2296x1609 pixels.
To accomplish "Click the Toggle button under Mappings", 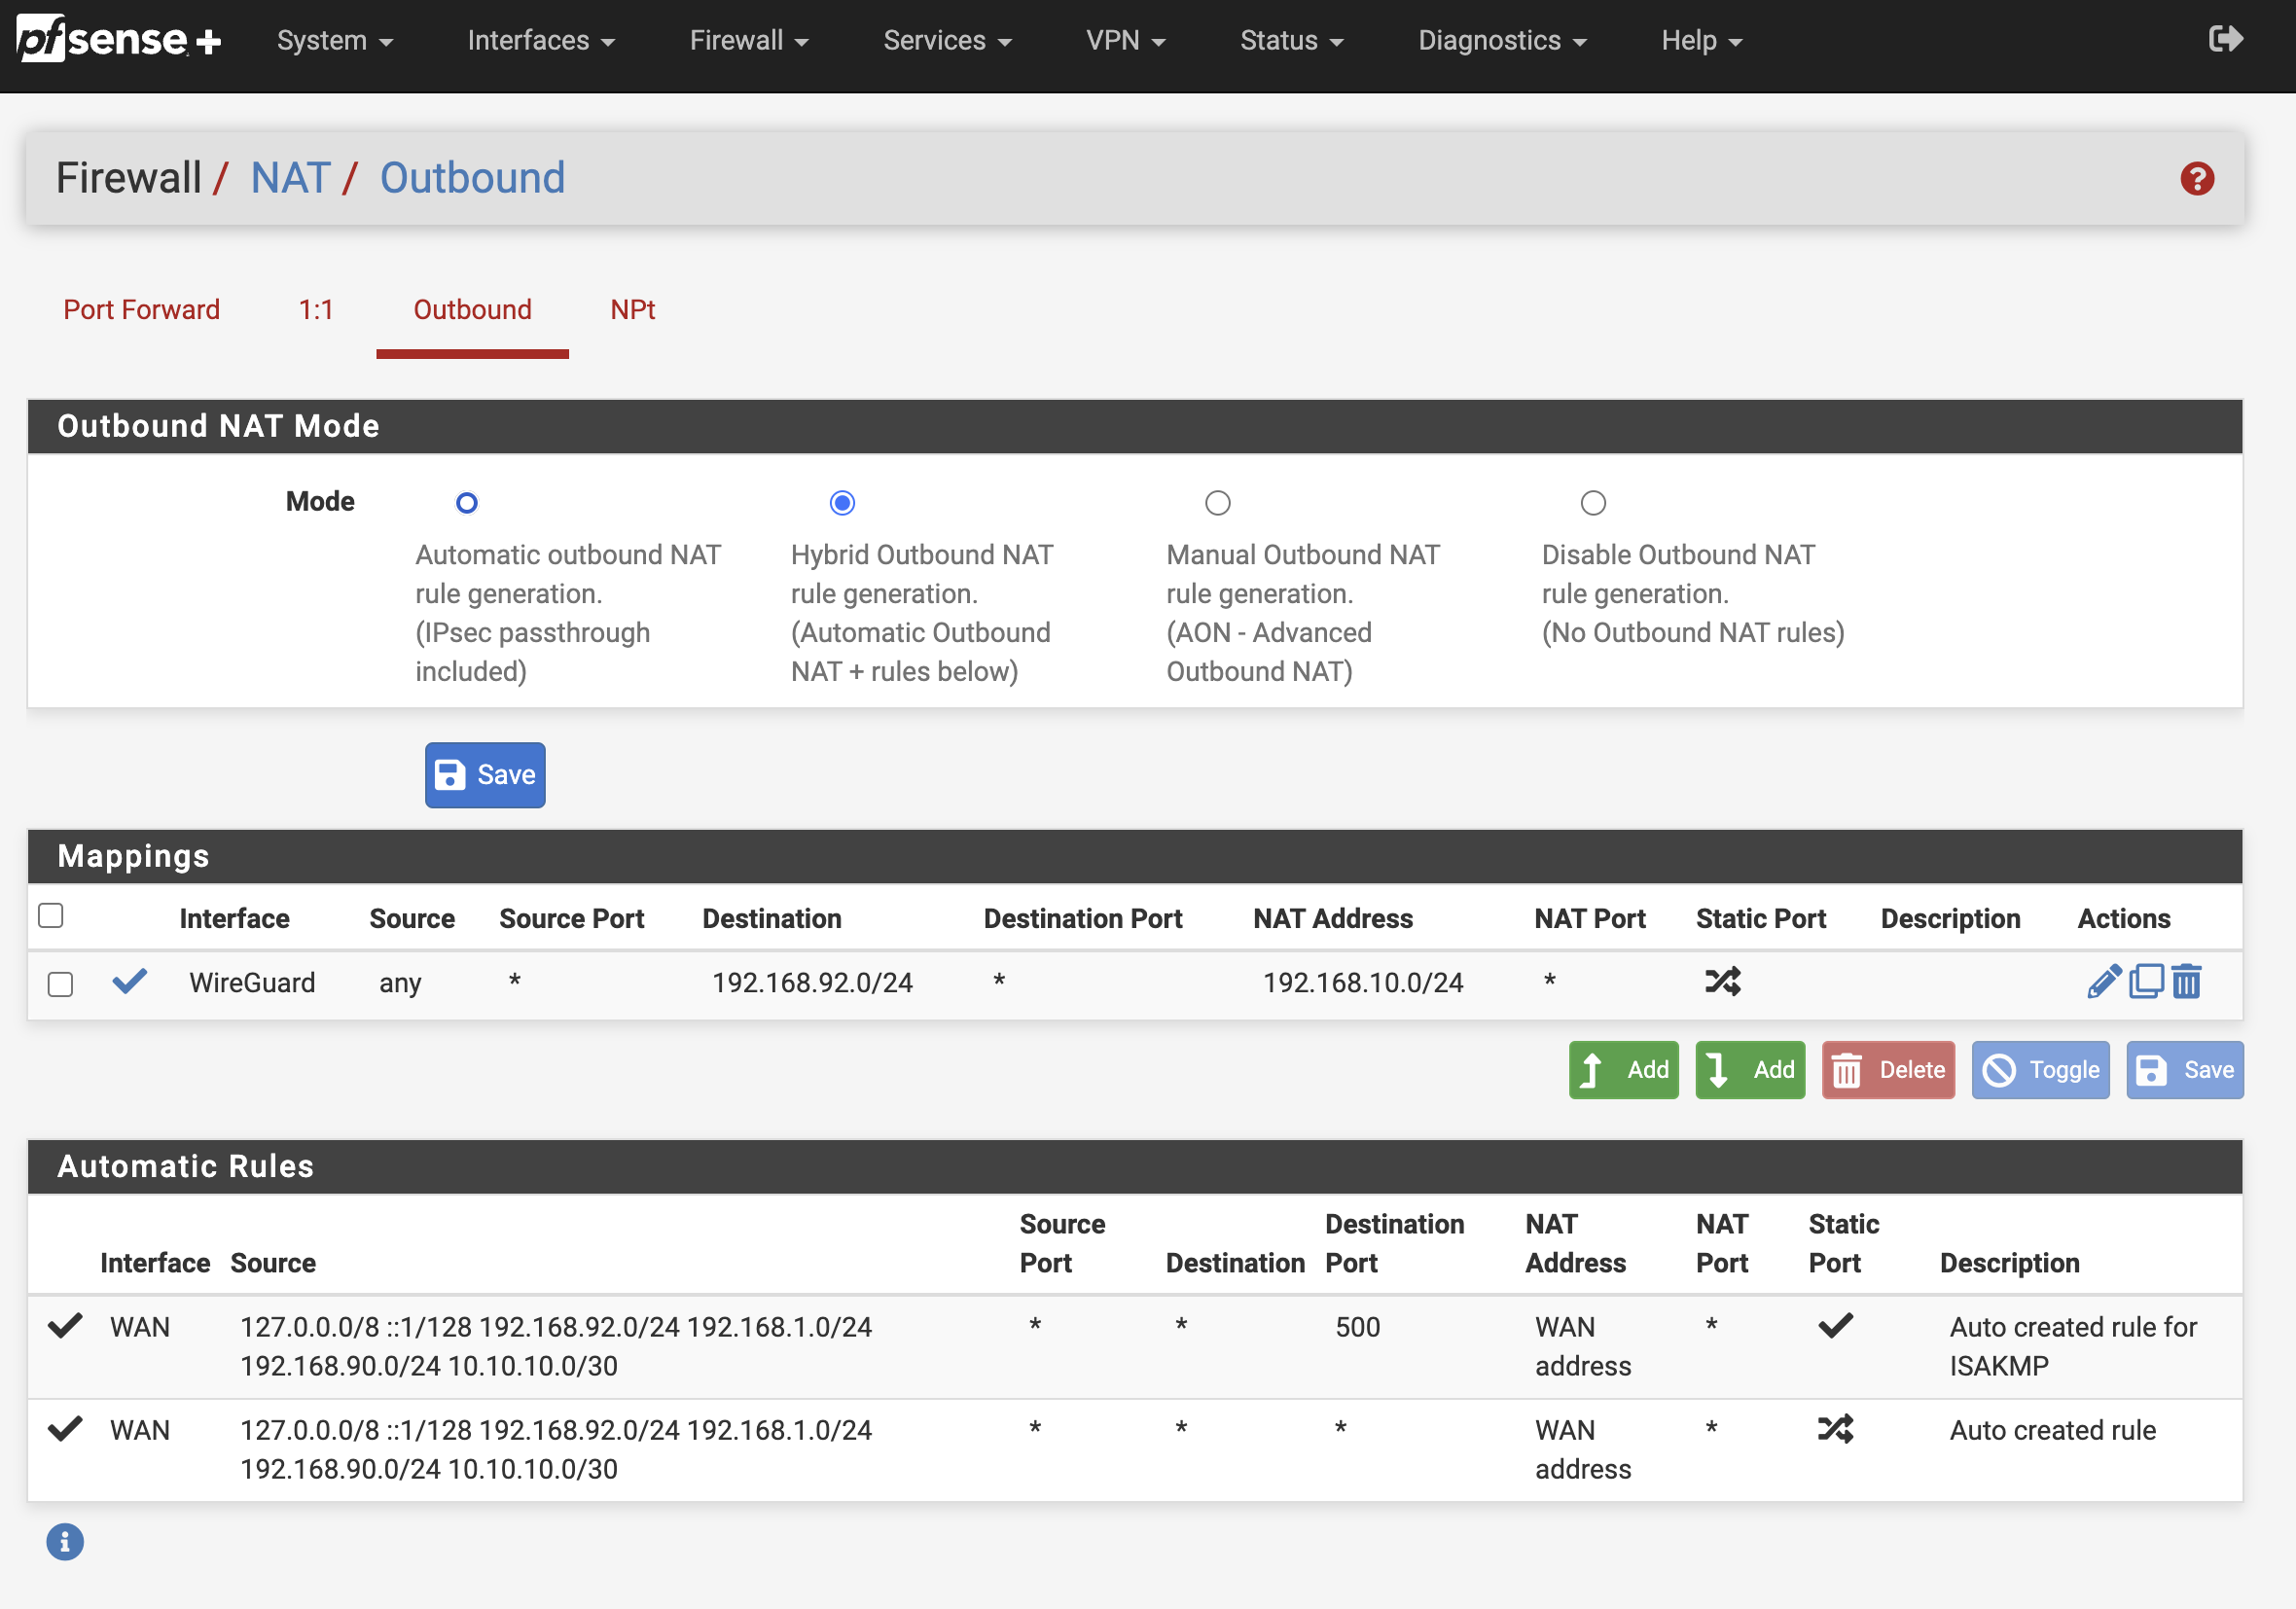I will [2039, 1069].
